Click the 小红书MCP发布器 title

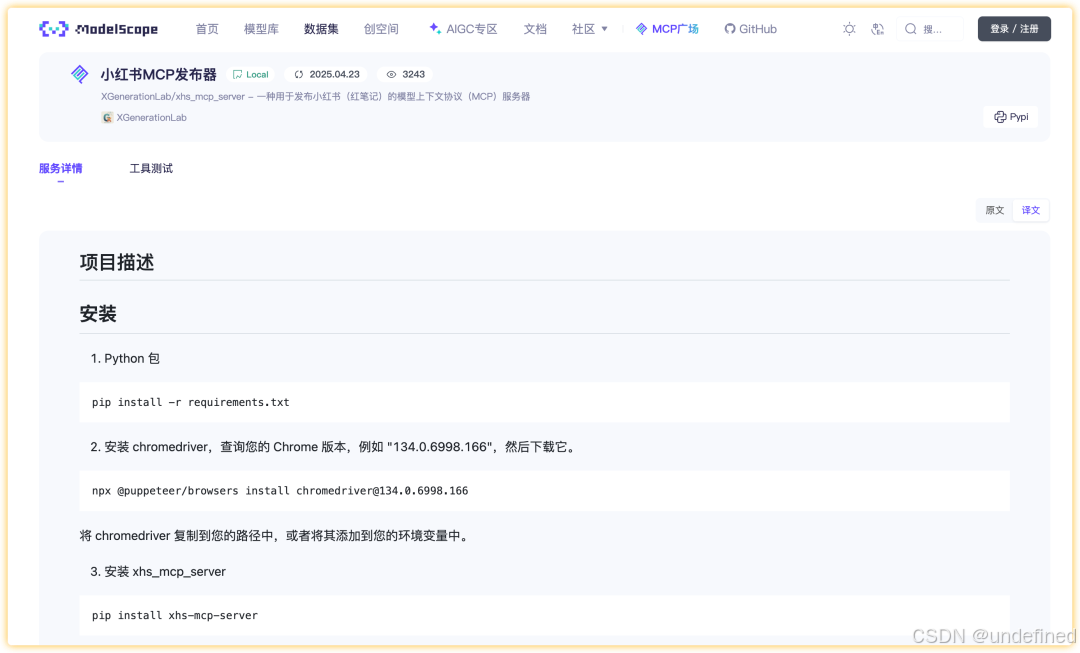pyautogui.click(x=158, y=74)
